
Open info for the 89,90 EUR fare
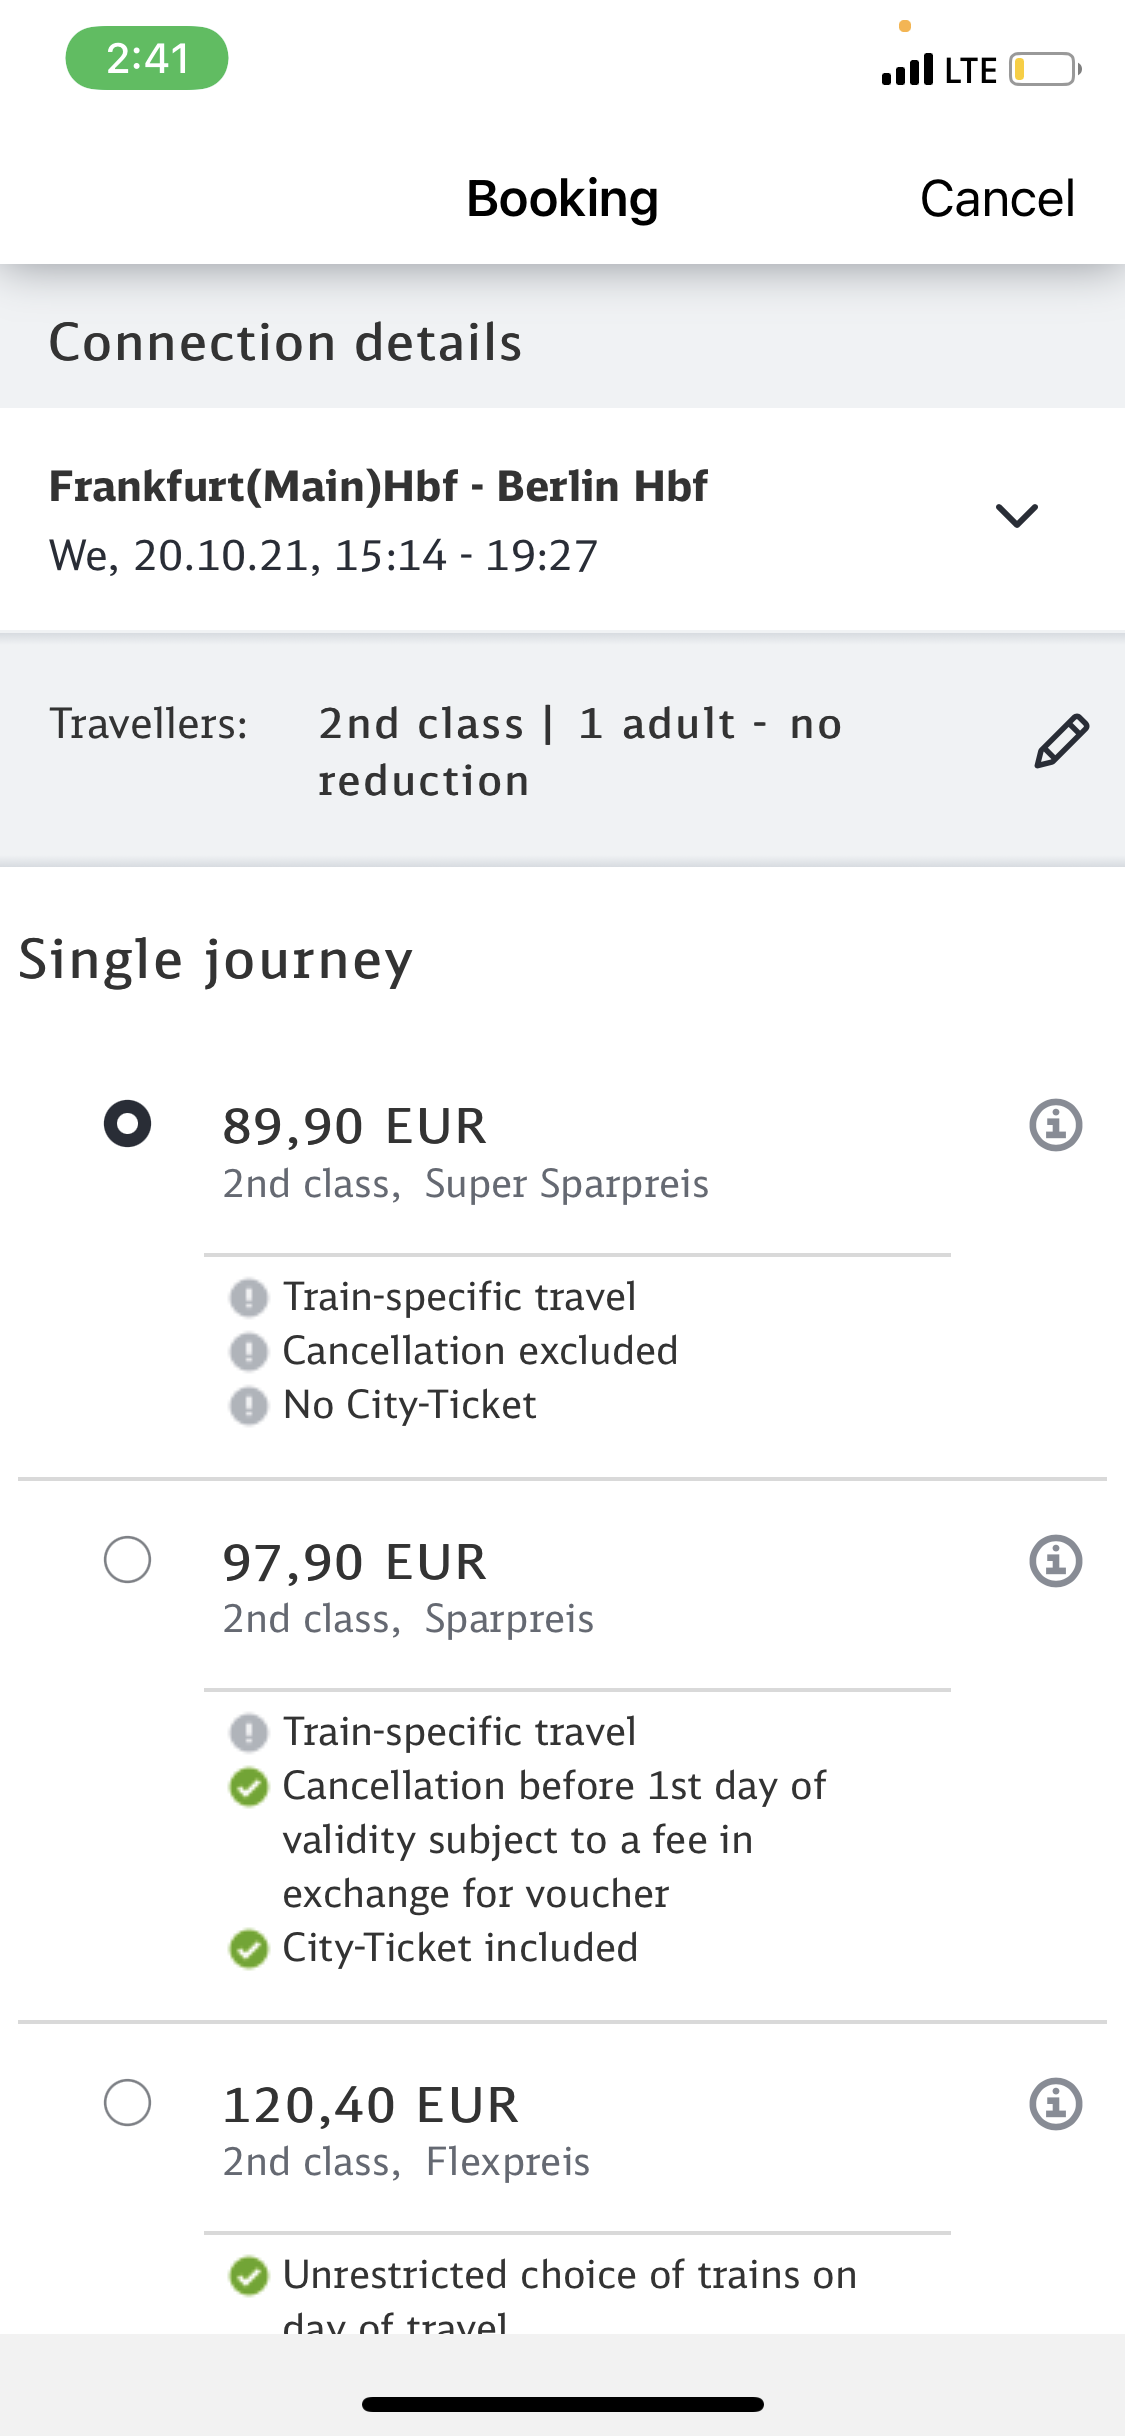point(1055,1125)
